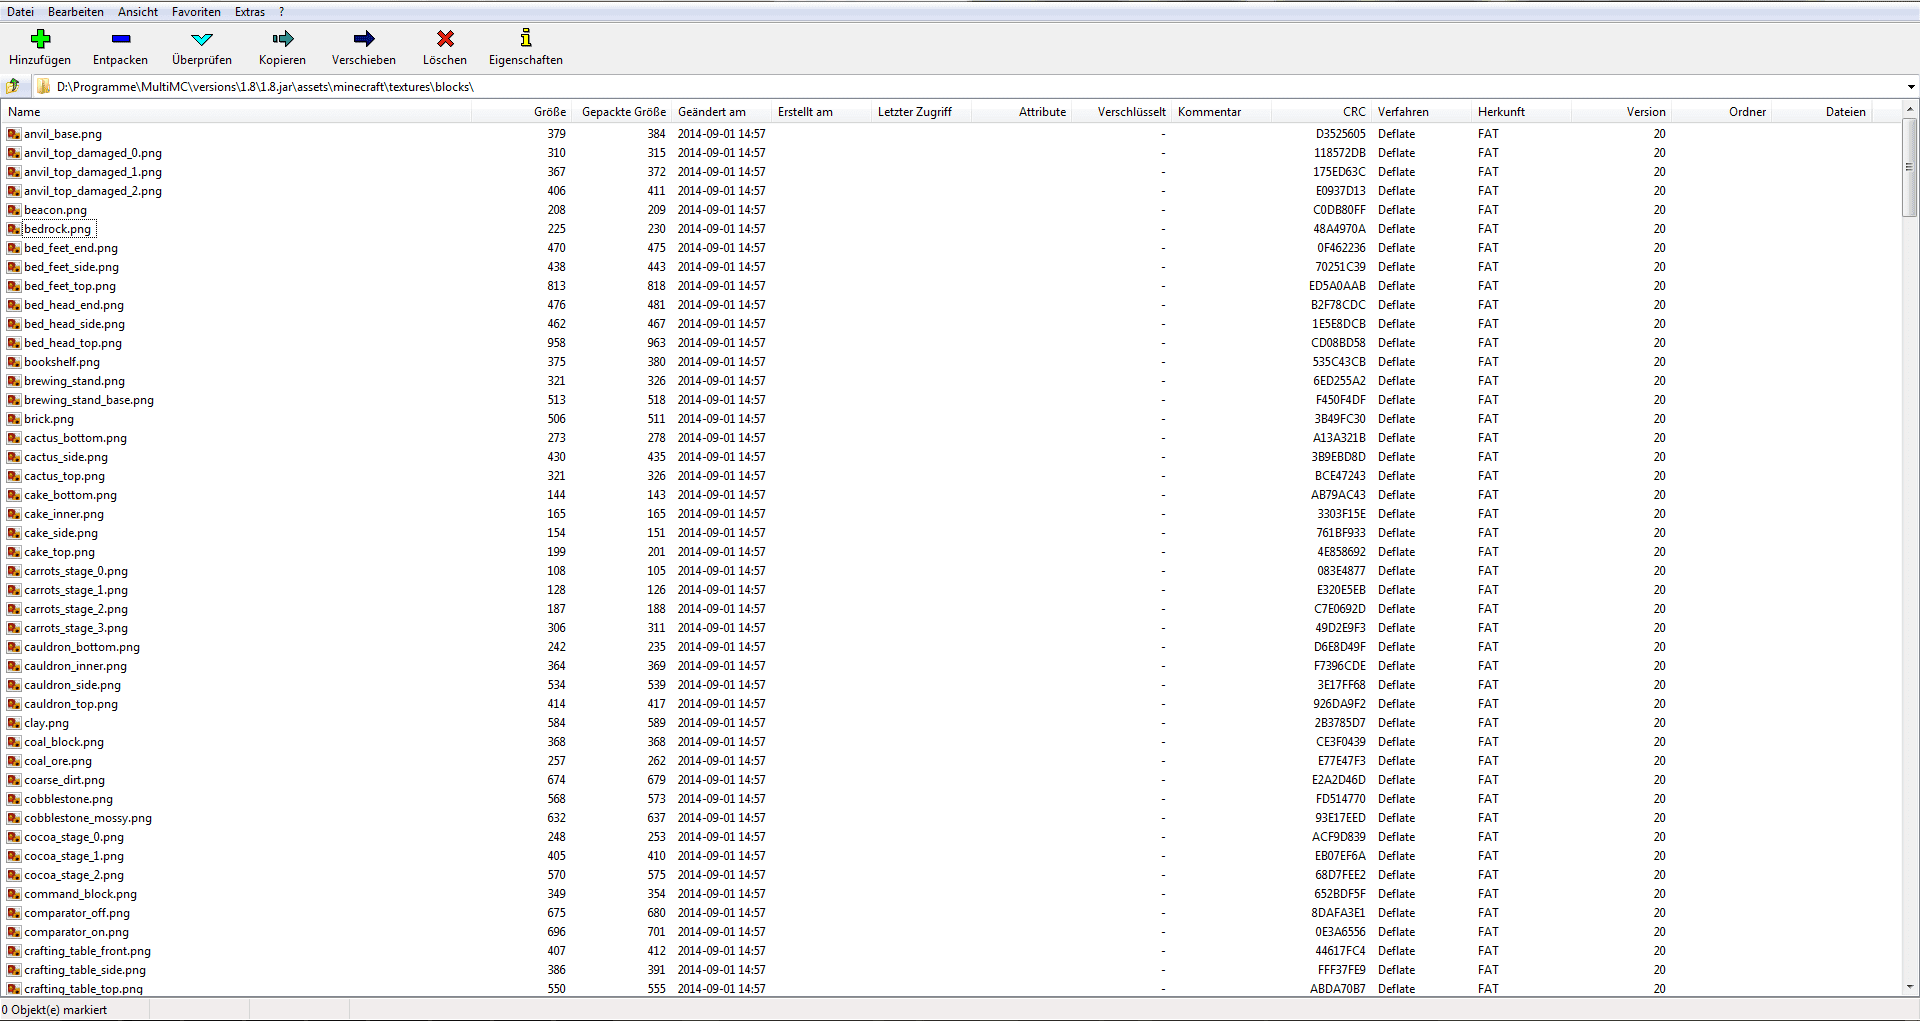The height and width of the screenshot is (1021, 1920).
Task: Click the '0 Objekt(e) markiert' status text
Action: coord(54,1010)
